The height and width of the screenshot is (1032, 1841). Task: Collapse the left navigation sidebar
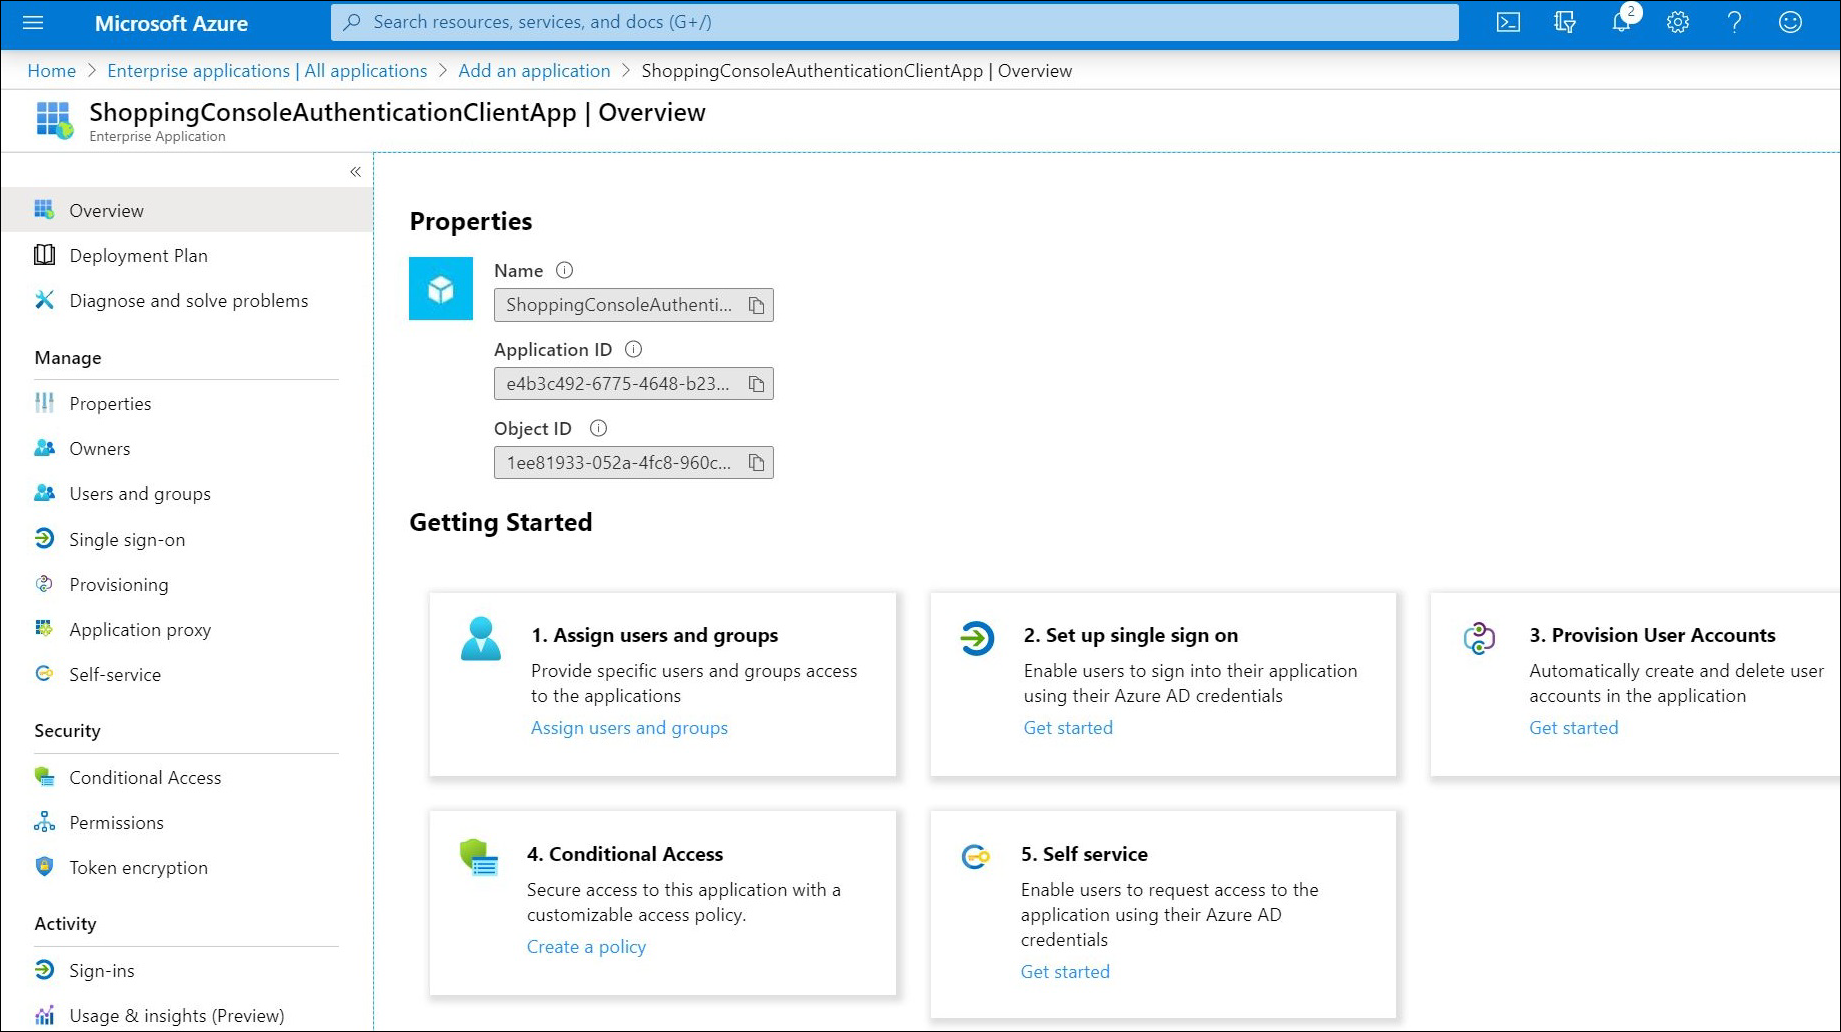(355, 172)
